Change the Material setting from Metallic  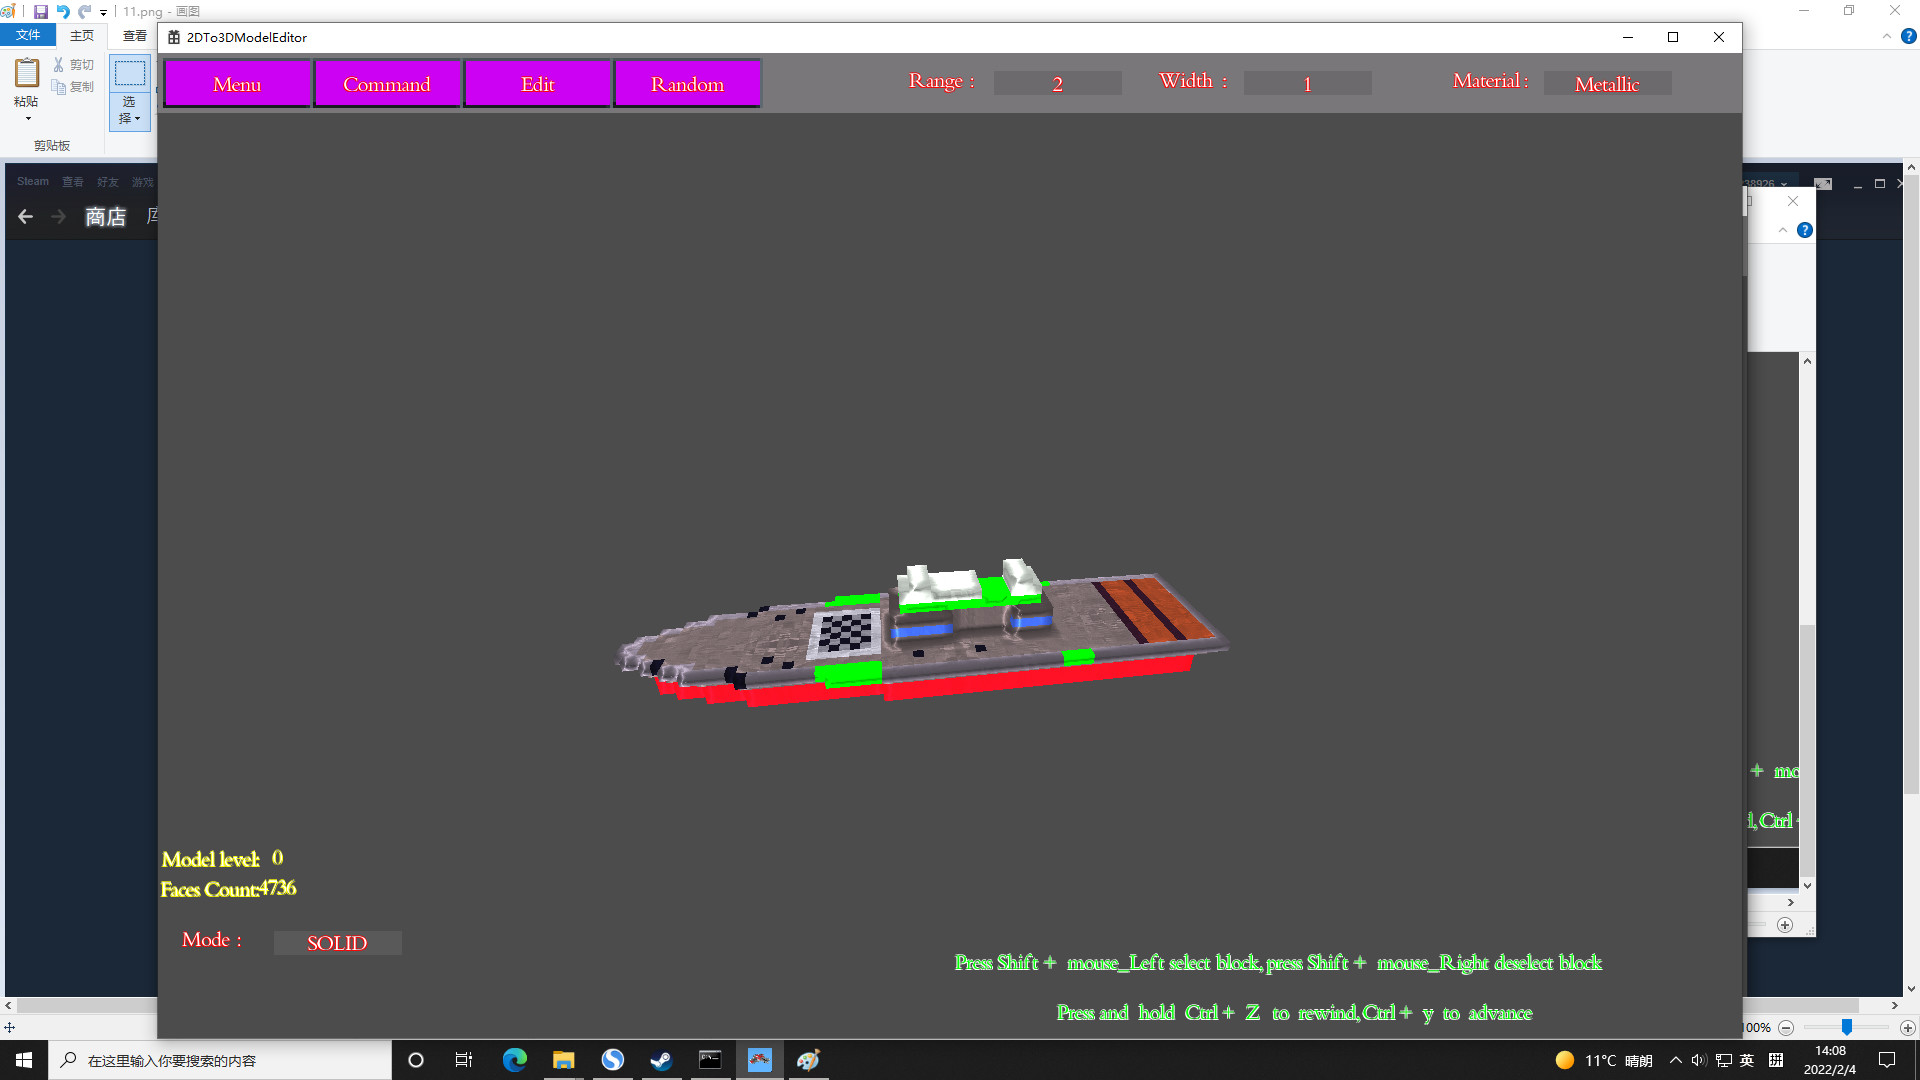[x=1606, y=83]
